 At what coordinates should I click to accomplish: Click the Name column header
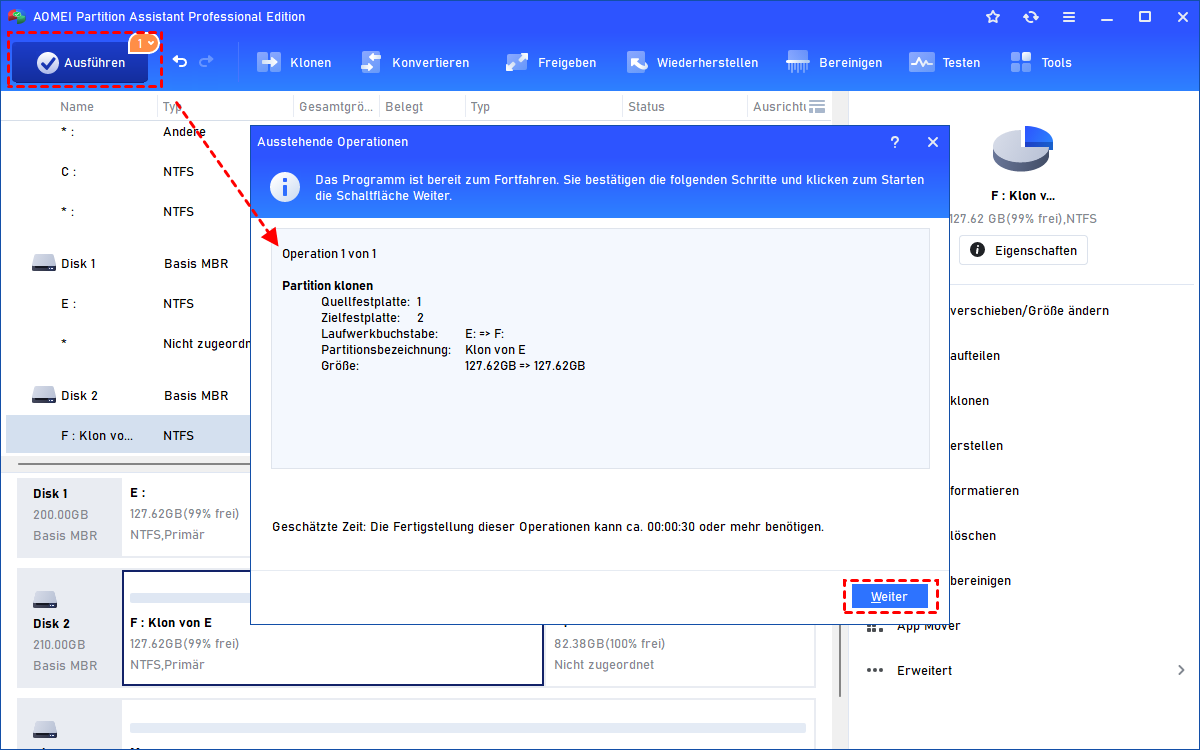point(77,107)
